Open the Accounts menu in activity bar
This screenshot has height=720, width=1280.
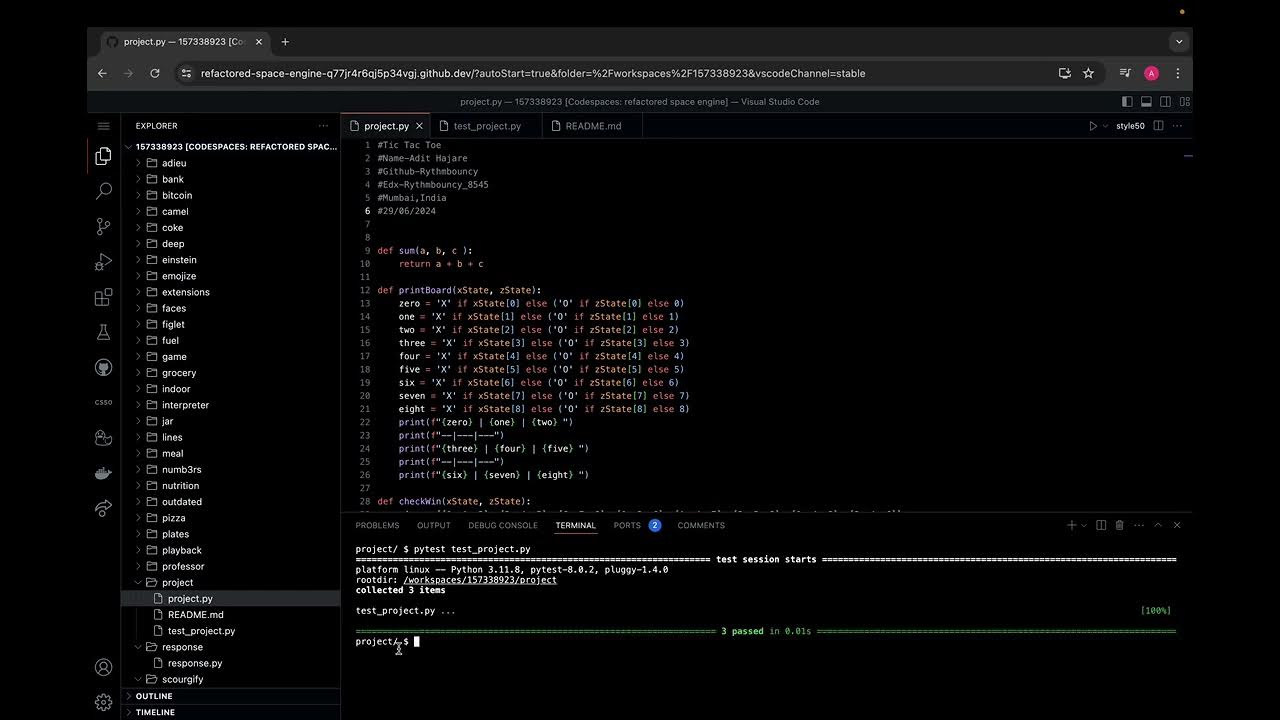click(x=103, y=667)
